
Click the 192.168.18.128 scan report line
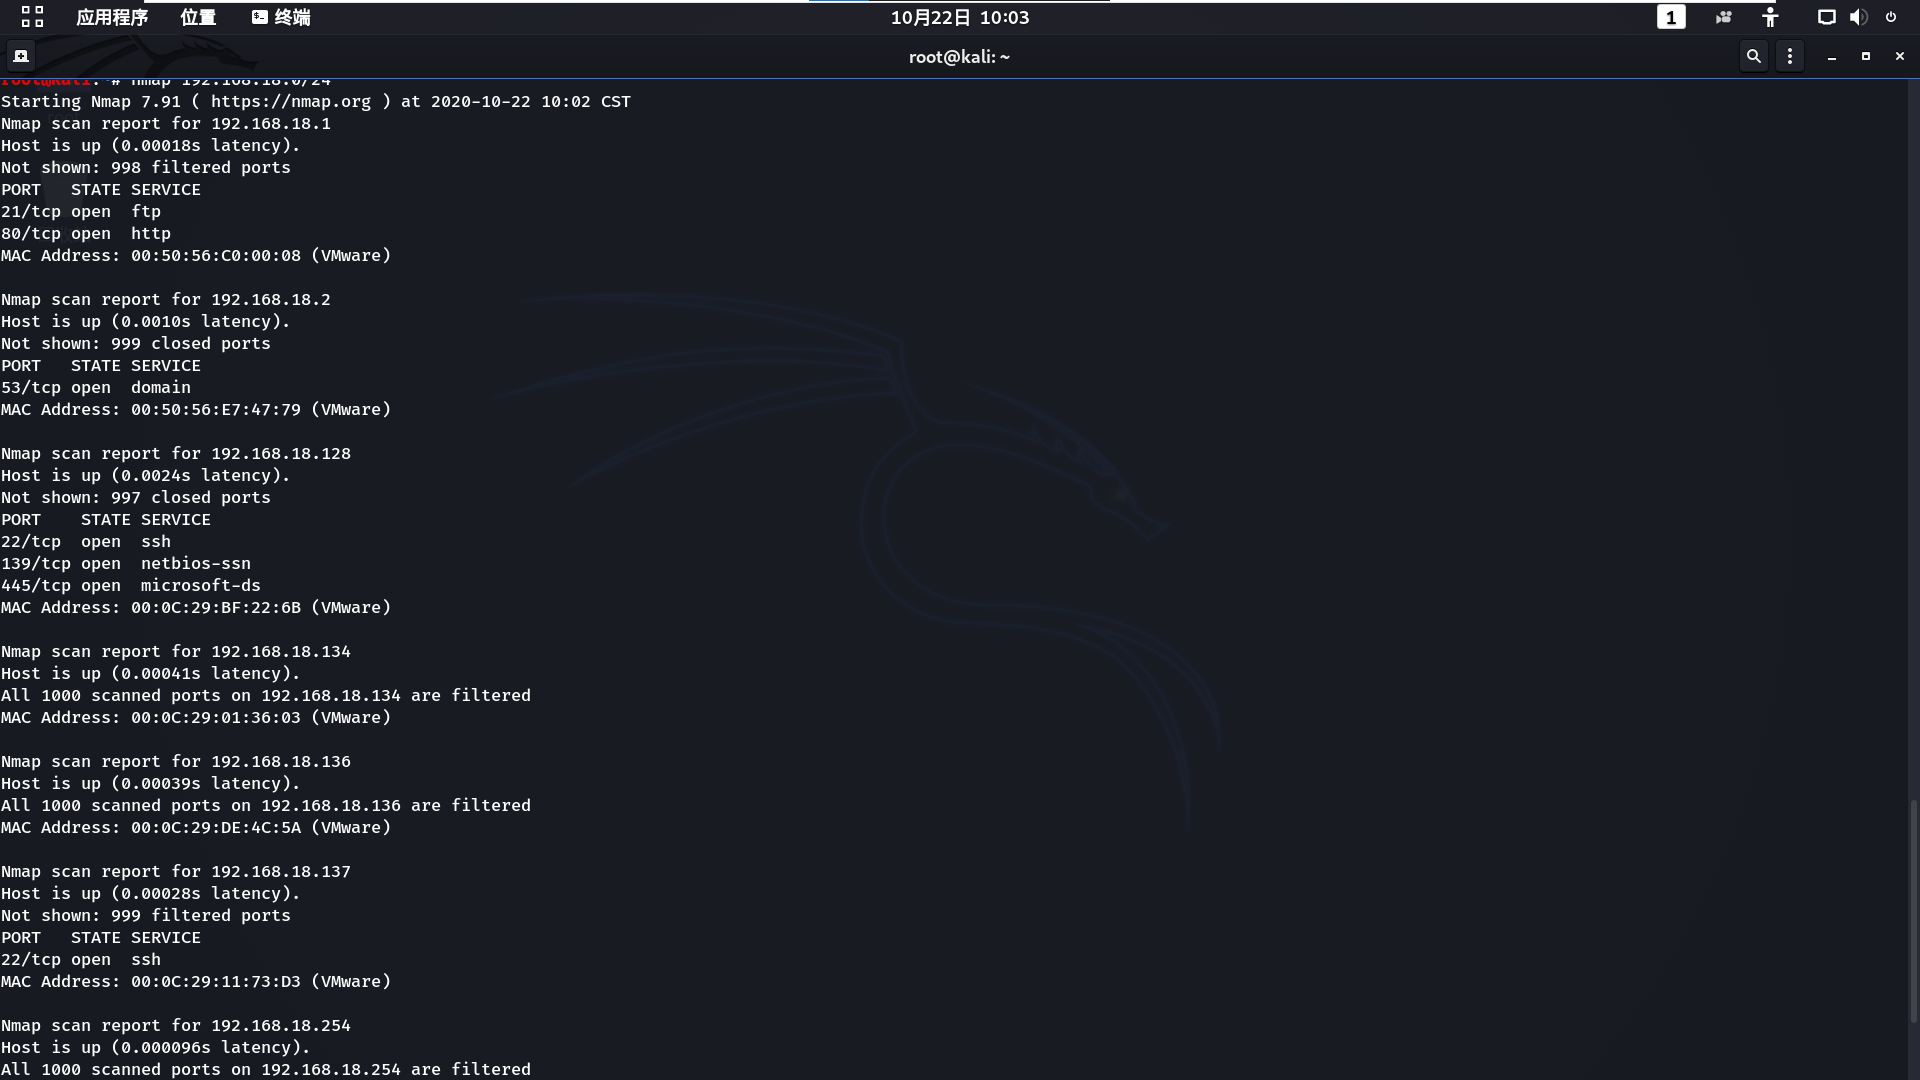[176, 453]
